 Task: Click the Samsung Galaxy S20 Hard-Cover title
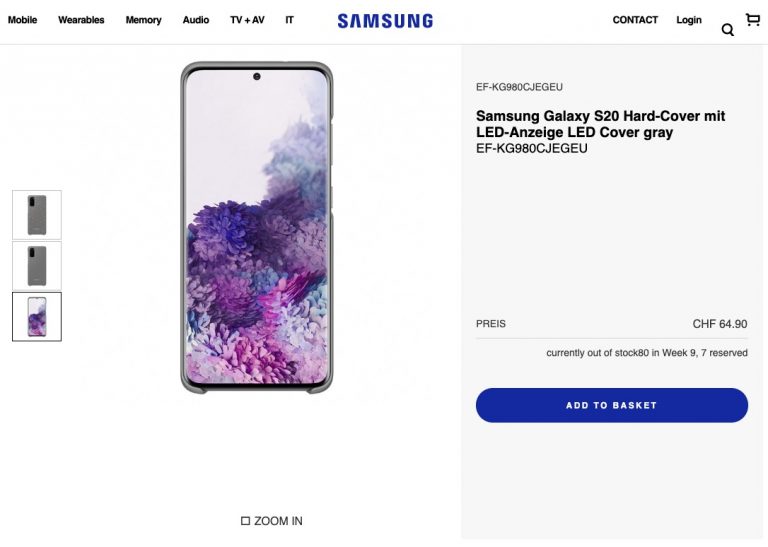(600, 124)
